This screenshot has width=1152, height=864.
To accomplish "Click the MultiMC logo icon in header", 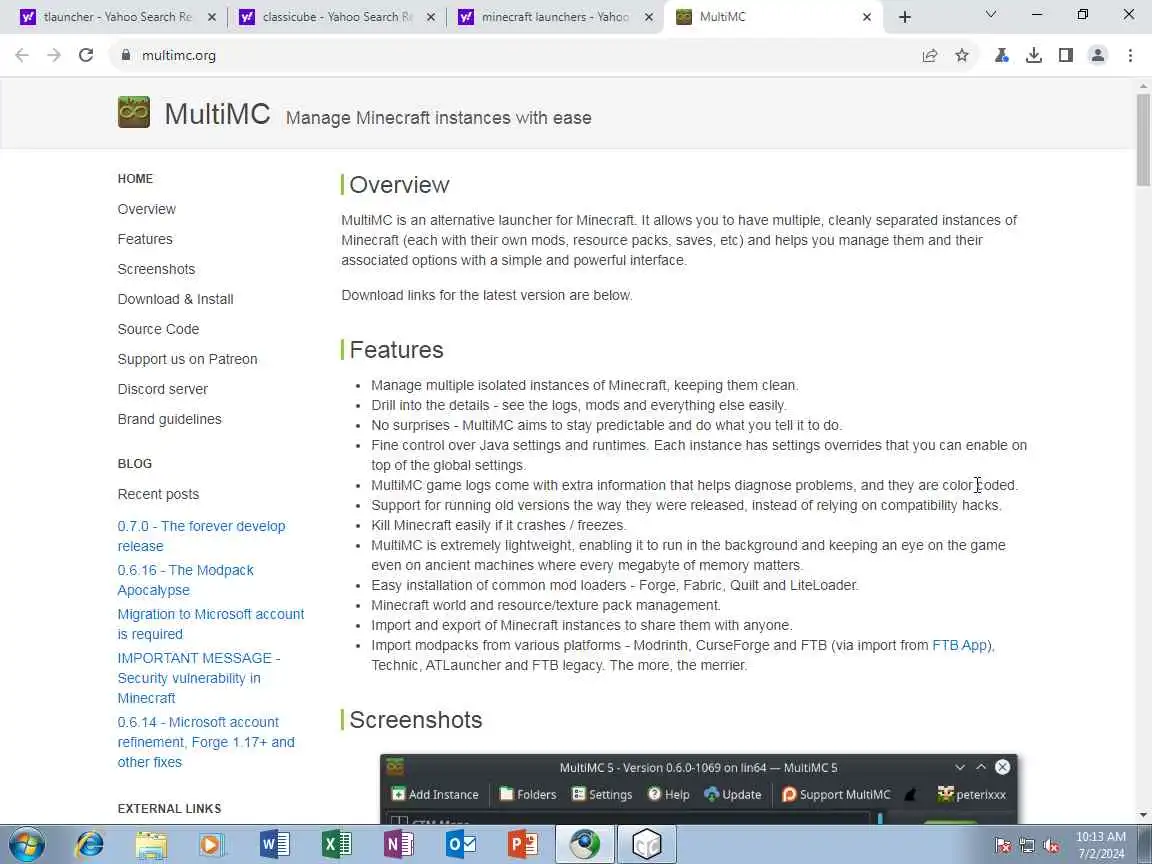I will pyautogui.click(x=134, y=112).
